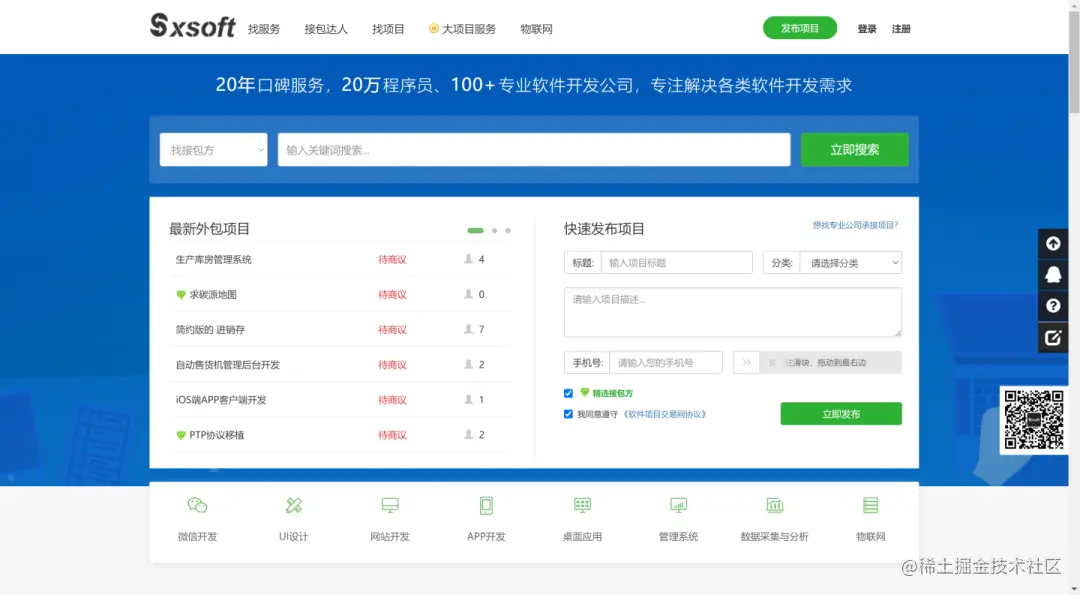The image size is (1080, 595).
Task: Open project 生产库房管理系统
Action: 214,260
